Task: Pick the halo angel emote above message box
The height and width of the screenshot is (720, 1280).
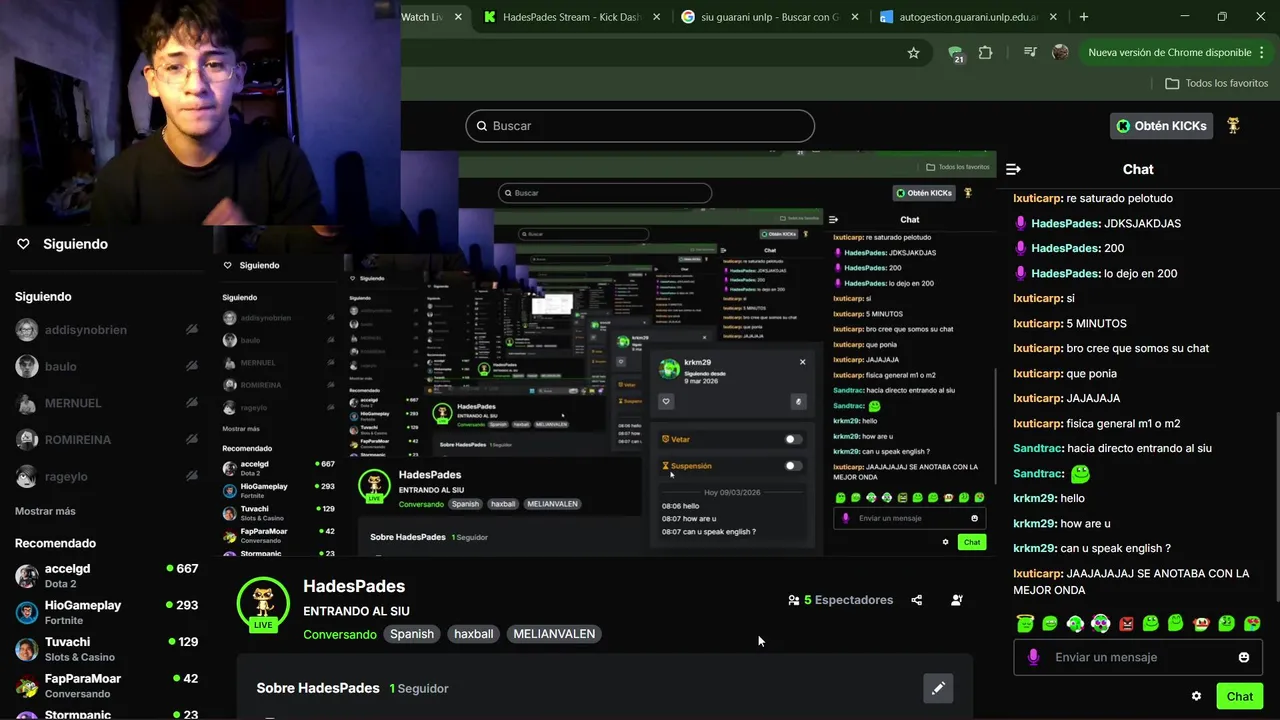Action: (1025, 623)
